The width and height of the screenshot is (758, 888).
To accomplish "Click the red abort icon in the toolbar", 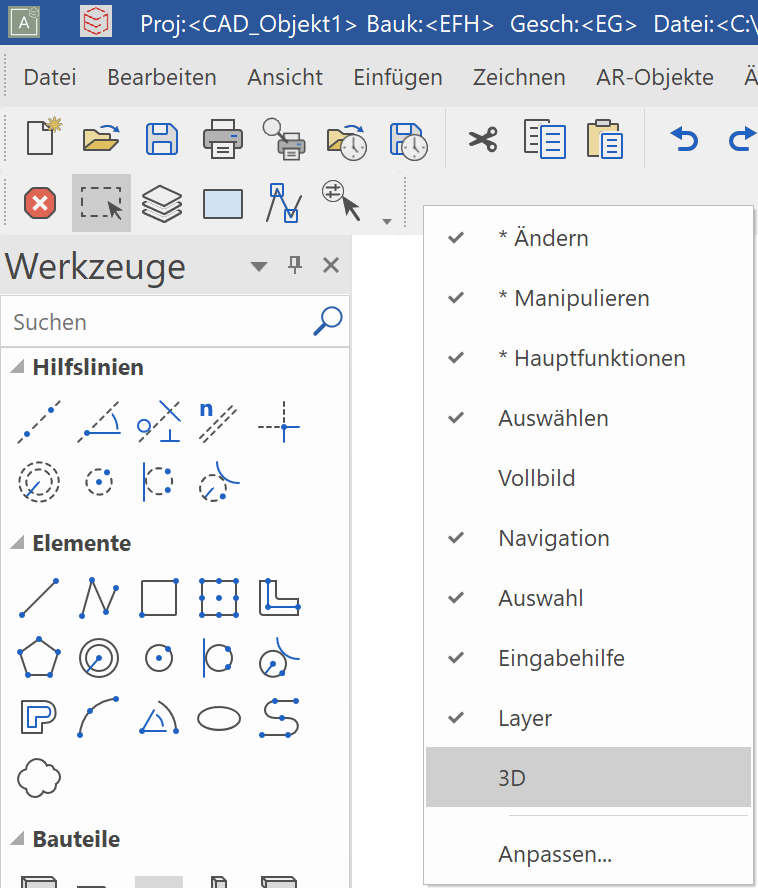I will [x=39, y=203].
